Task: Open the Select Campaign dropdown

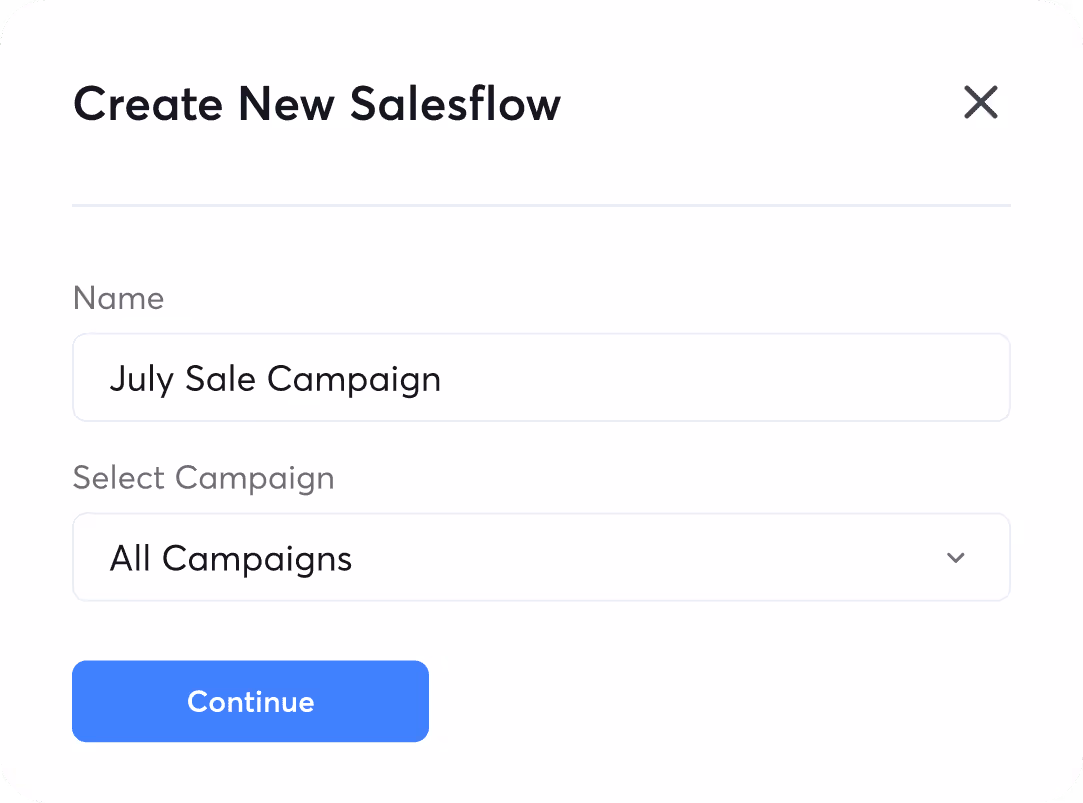Action: (x=540, y=558)
